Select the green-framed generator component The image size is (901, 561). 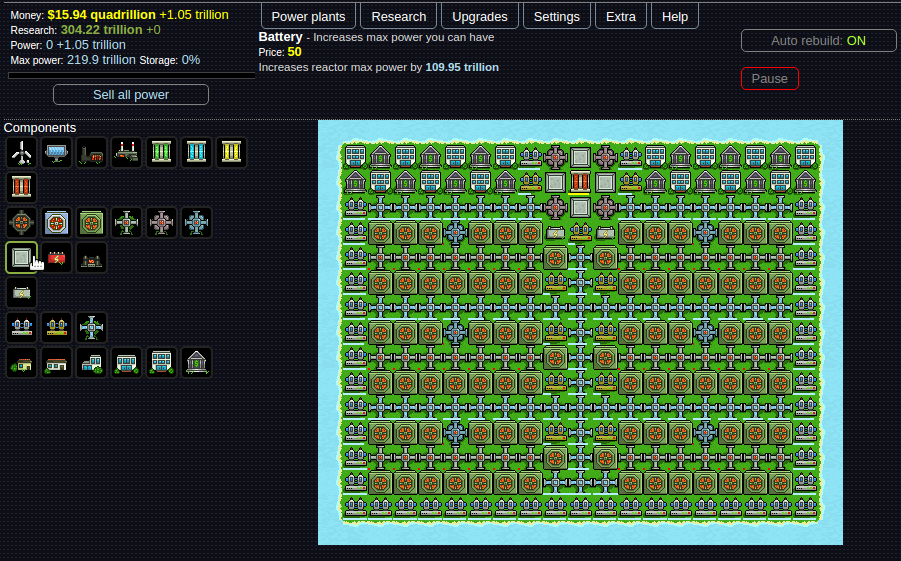[92, 223]
